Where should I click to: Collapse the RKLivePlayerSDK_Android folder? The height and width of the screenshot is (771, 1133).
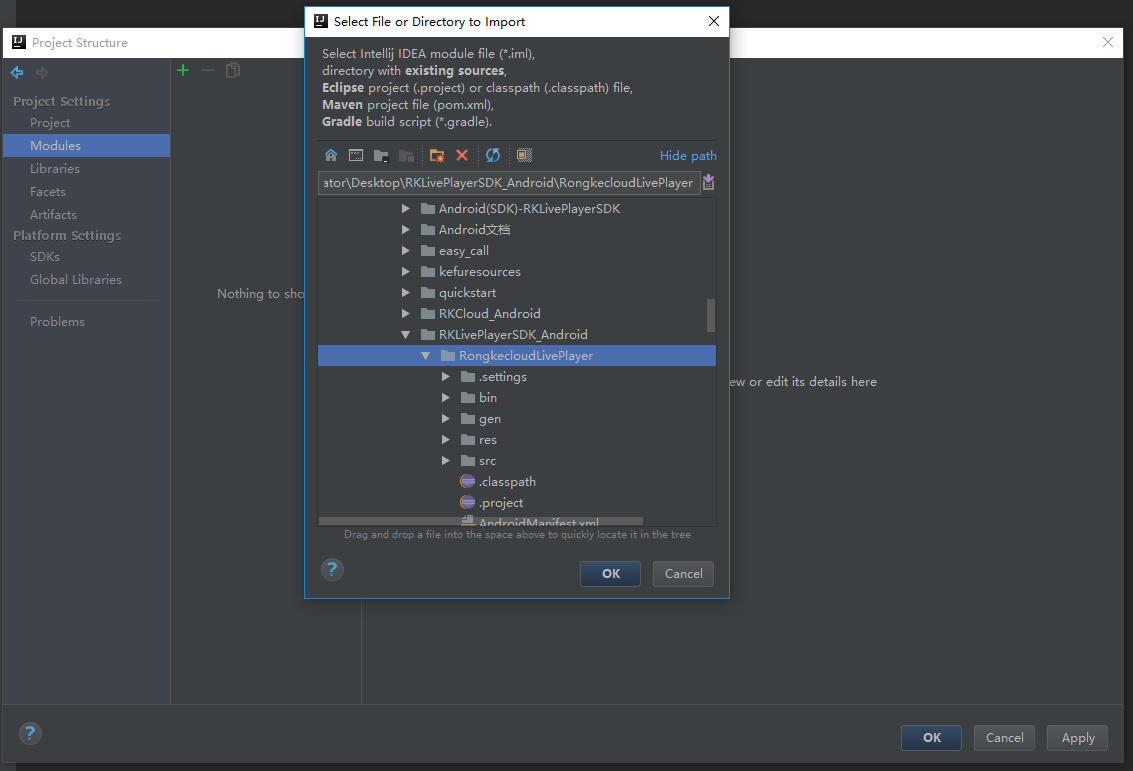405,335
